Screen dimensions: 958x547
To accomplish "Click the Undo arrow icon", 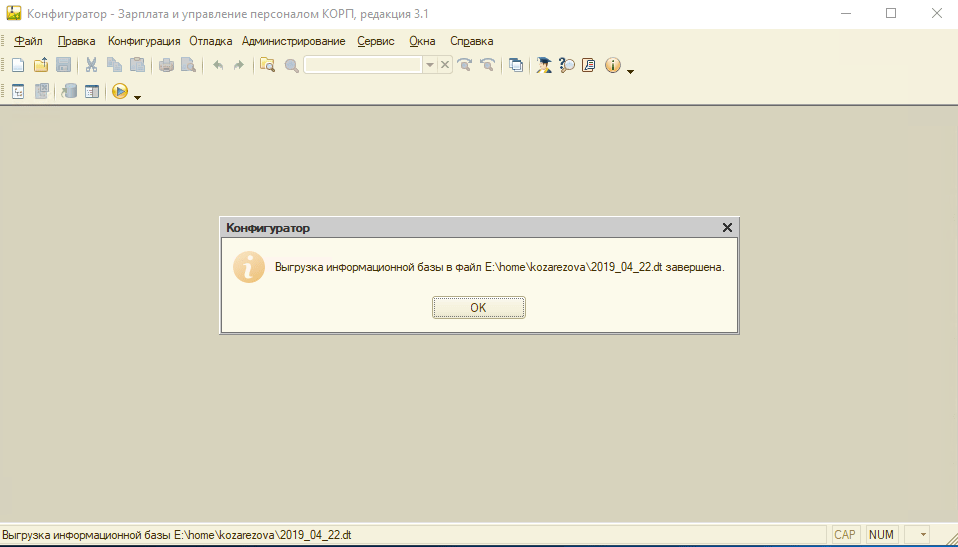I will [x=218, y=65].
